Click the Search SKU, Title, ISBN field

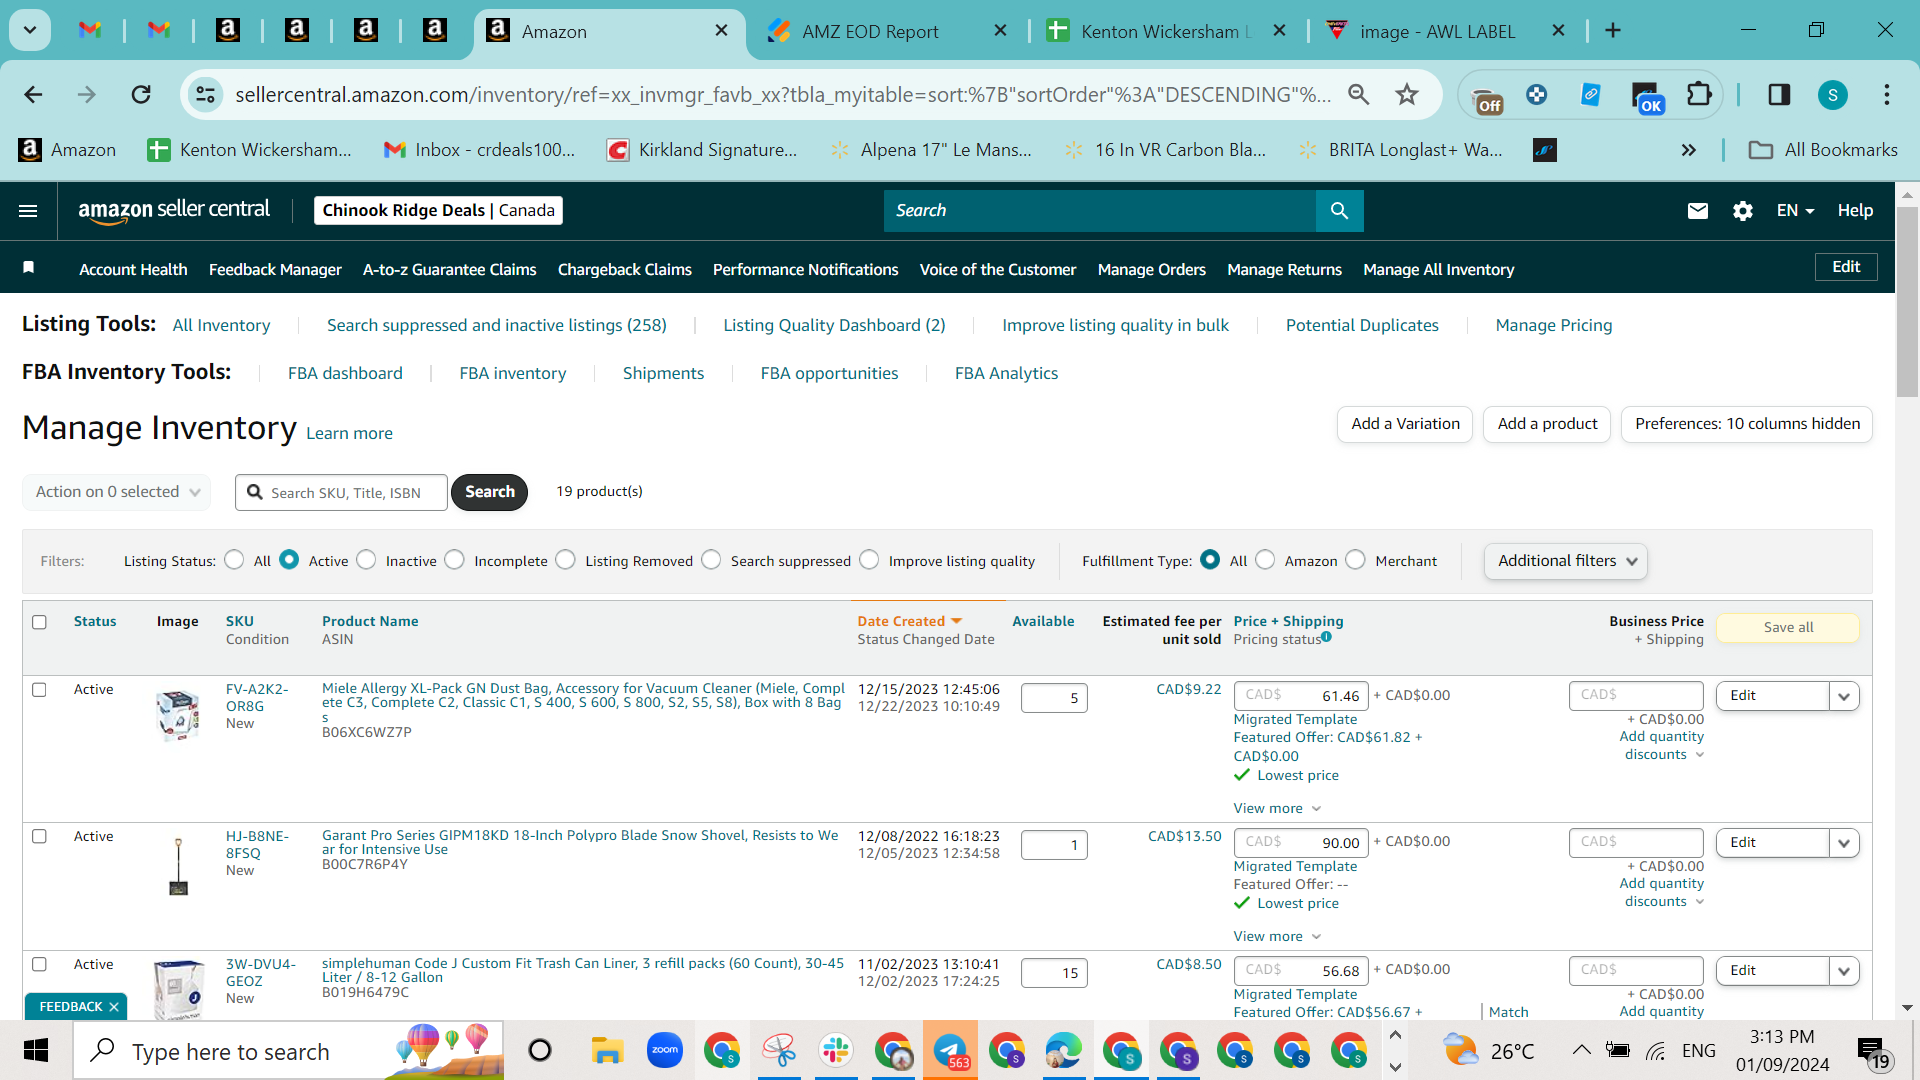[342, 493]
